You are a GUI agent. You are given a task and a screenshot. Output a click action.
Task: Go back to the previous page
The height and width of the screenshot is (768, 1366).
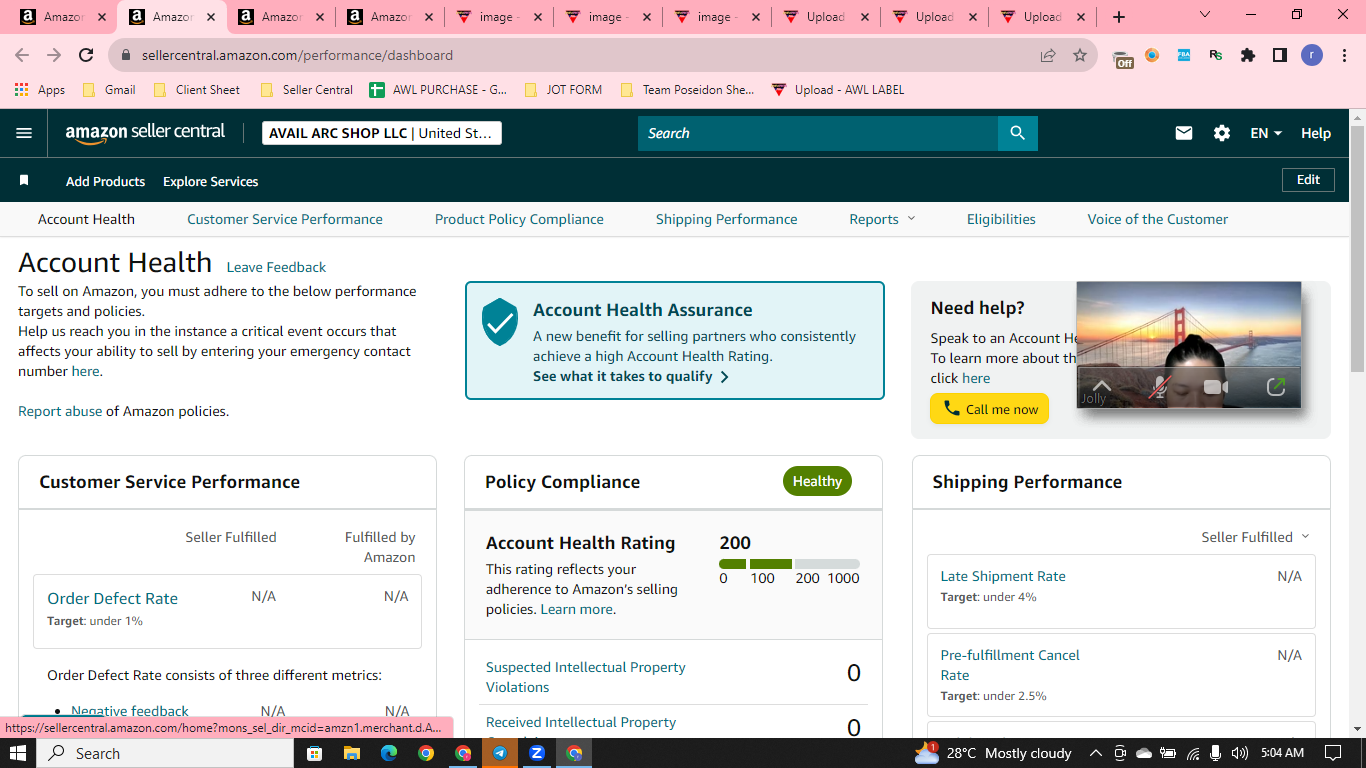click(22, 55)
